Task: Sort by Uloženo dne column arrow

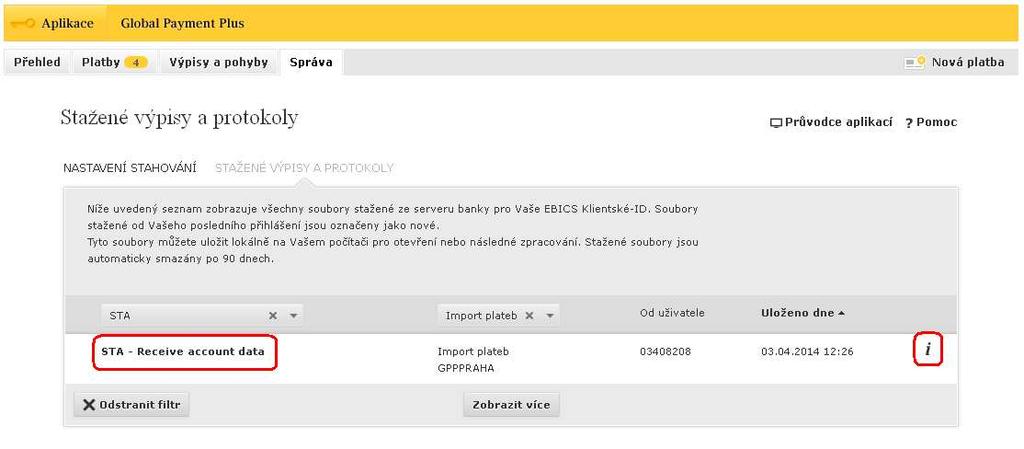Action: pyautogui.click(x=841, y=313)
